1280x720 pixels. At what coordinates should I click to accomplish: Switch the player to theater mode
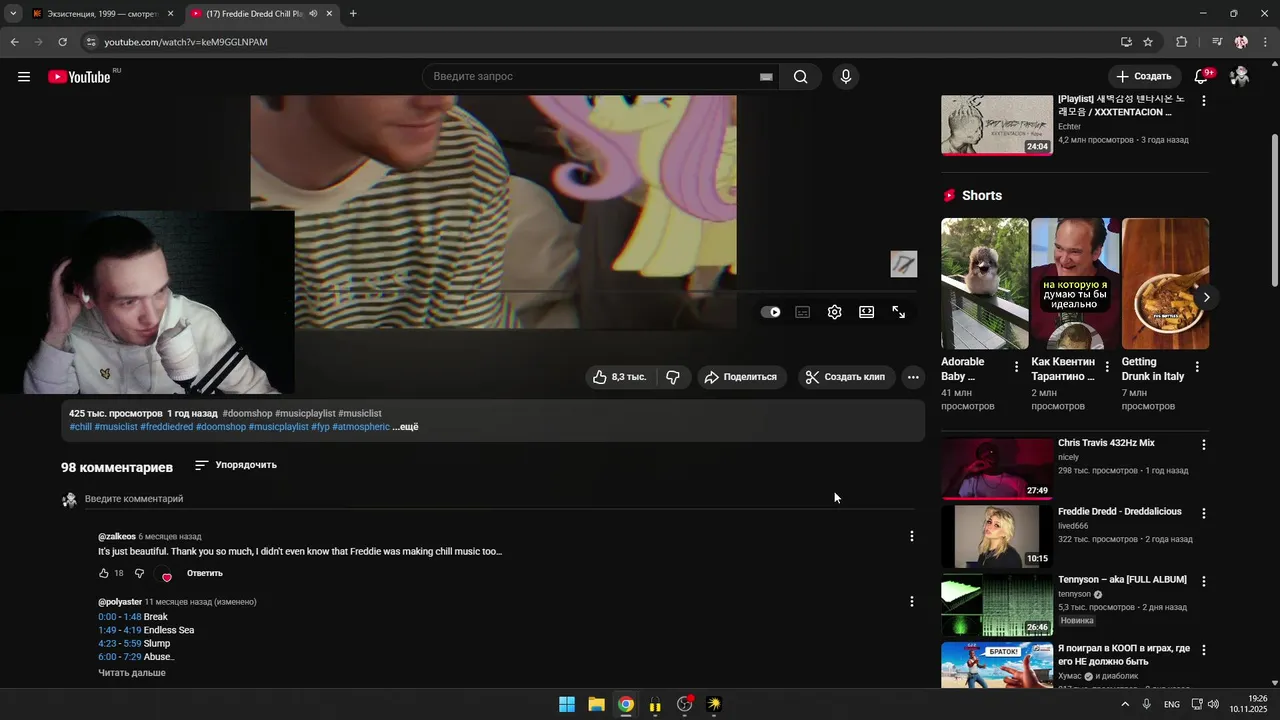pyautogui.click(x=867, y=312)
